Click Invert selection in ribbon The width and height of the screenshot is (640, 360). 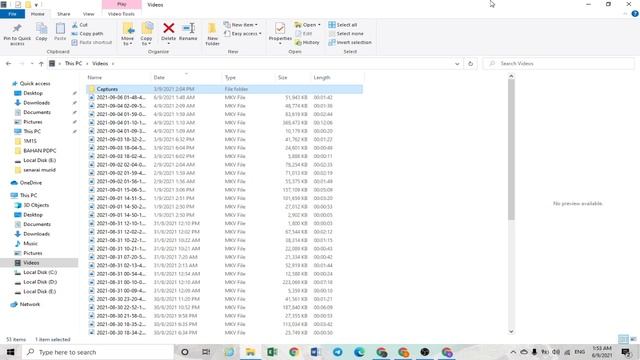click(x=350, y=42)
